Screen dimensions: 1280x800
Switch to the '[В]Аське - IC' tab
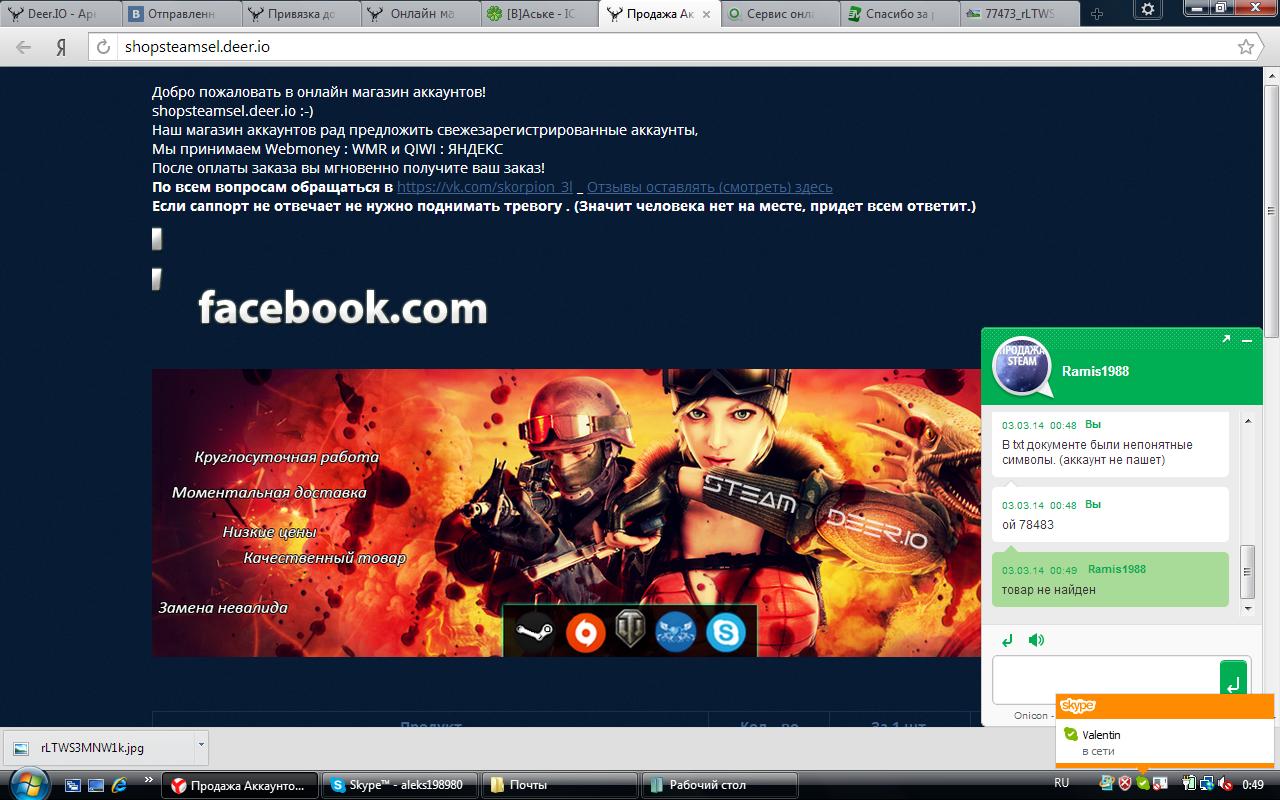(x=540, y=14)
